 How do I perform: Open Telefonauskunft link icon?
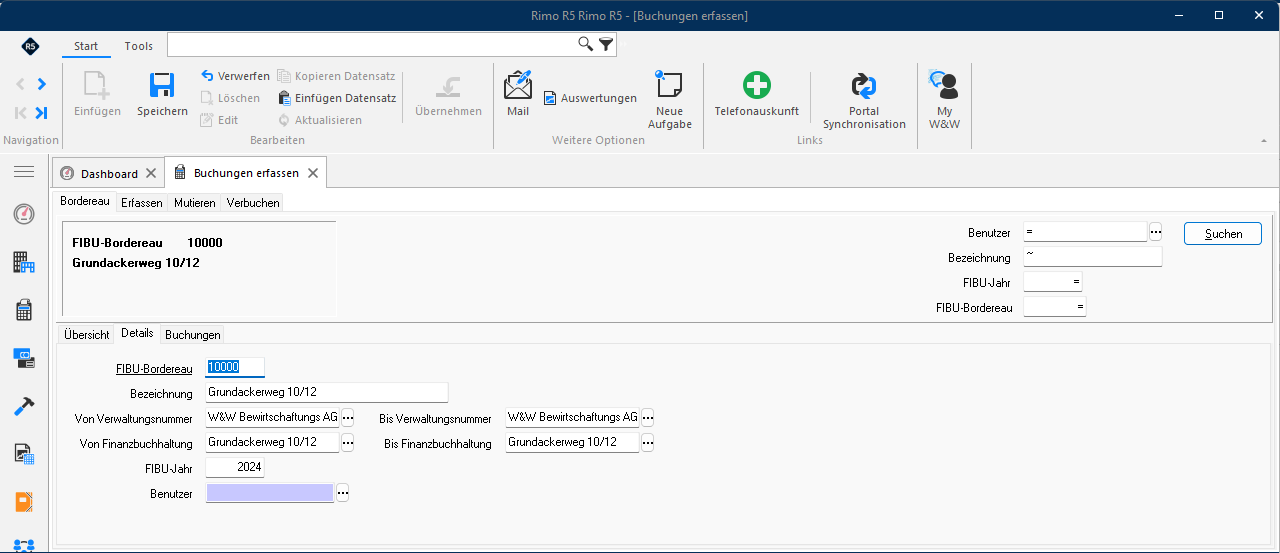click(x=757, y=85)
